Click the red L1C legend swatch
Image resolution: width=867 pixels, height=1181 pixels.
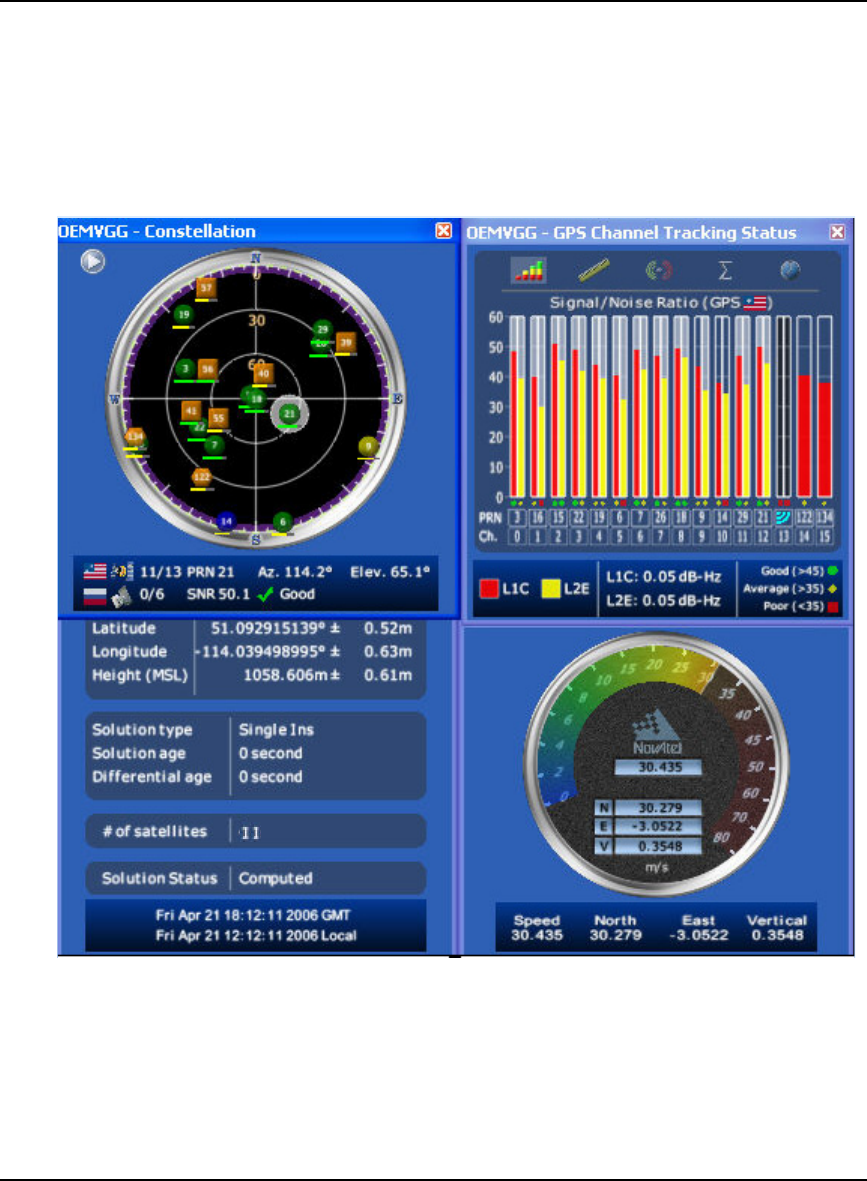tap(489, 589)
